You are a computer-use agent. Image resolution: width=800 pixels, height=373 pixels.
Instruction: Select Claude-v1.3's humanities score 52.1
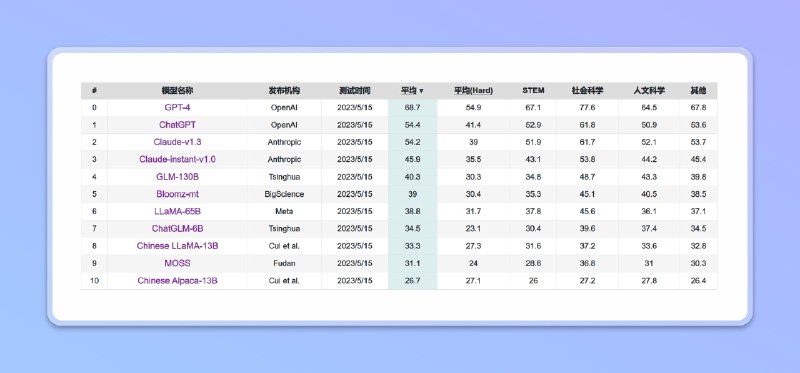coord(649,142)
